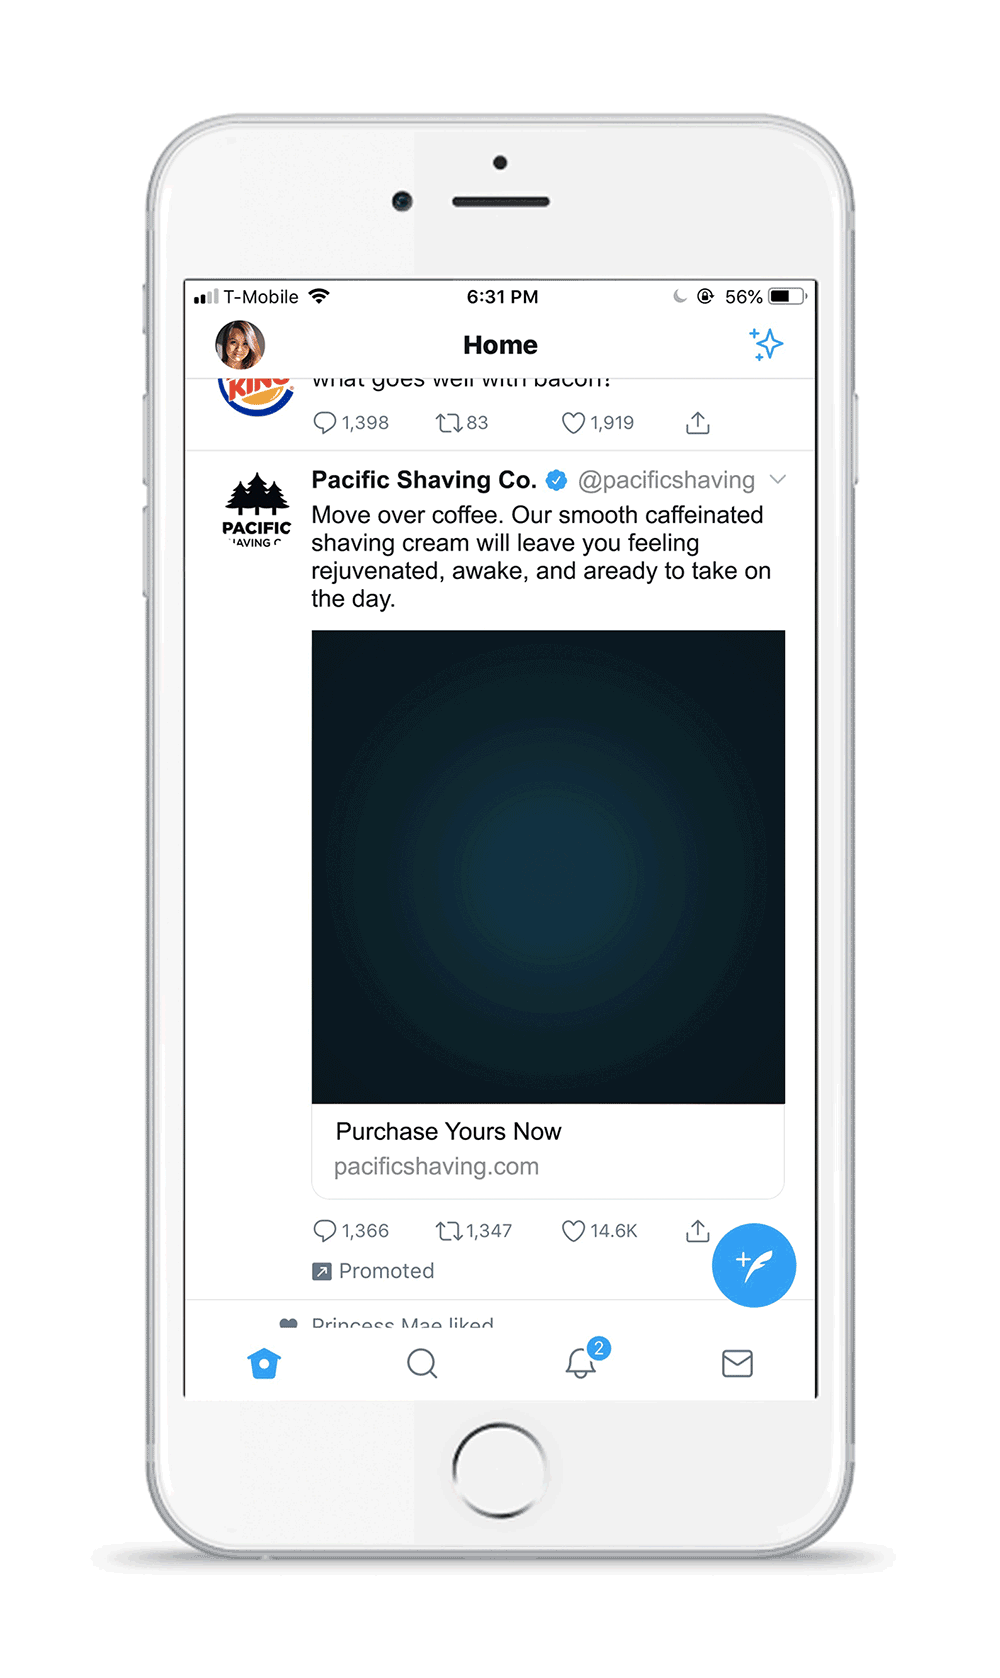Share the Burger King tweet

click(698, 423)
